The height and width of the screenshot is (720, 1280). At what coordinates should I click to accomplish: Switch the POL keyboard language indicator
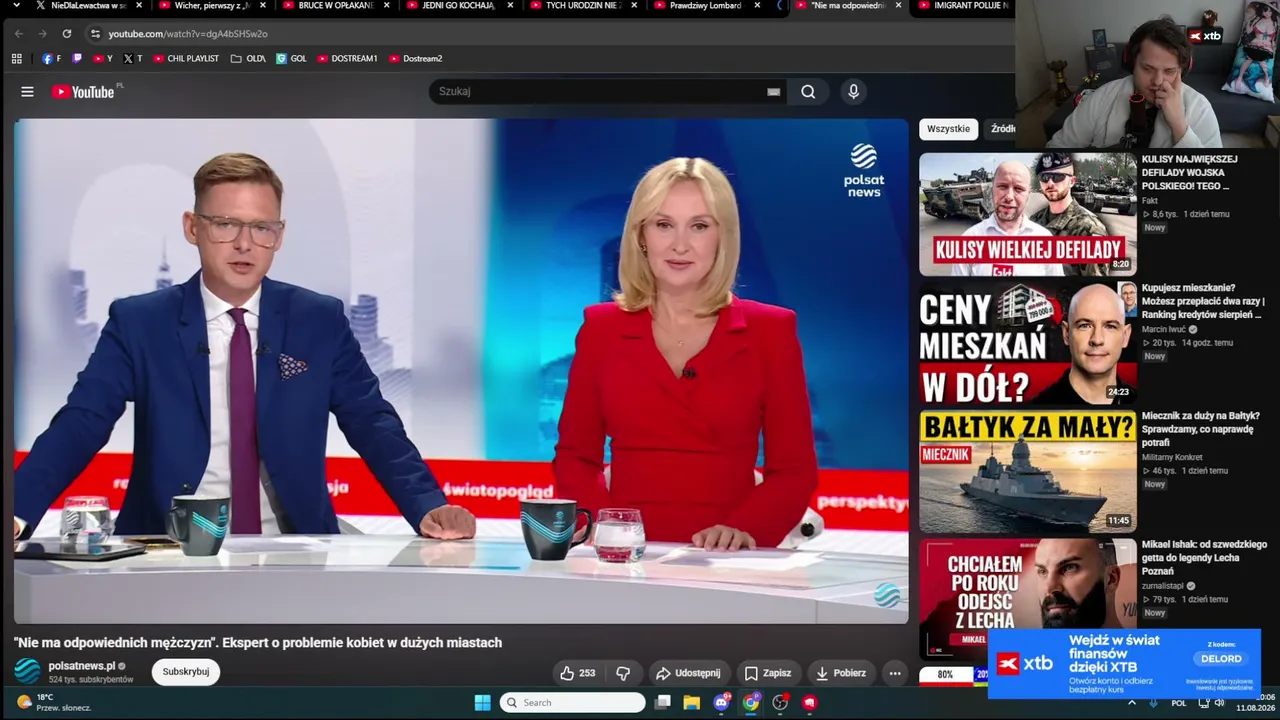1179,703
